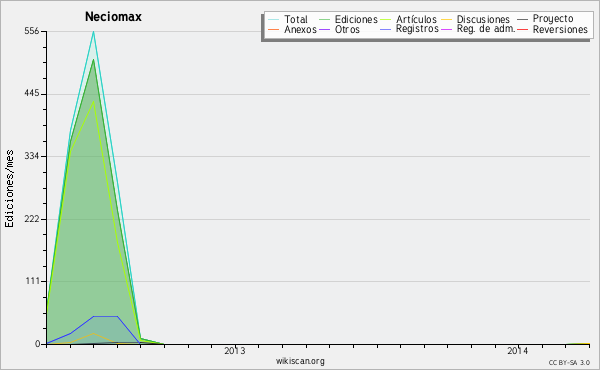Viewport: 600px width, 370px height.
Task: Select the Anexos legend entry
Action: pos(300,29)
